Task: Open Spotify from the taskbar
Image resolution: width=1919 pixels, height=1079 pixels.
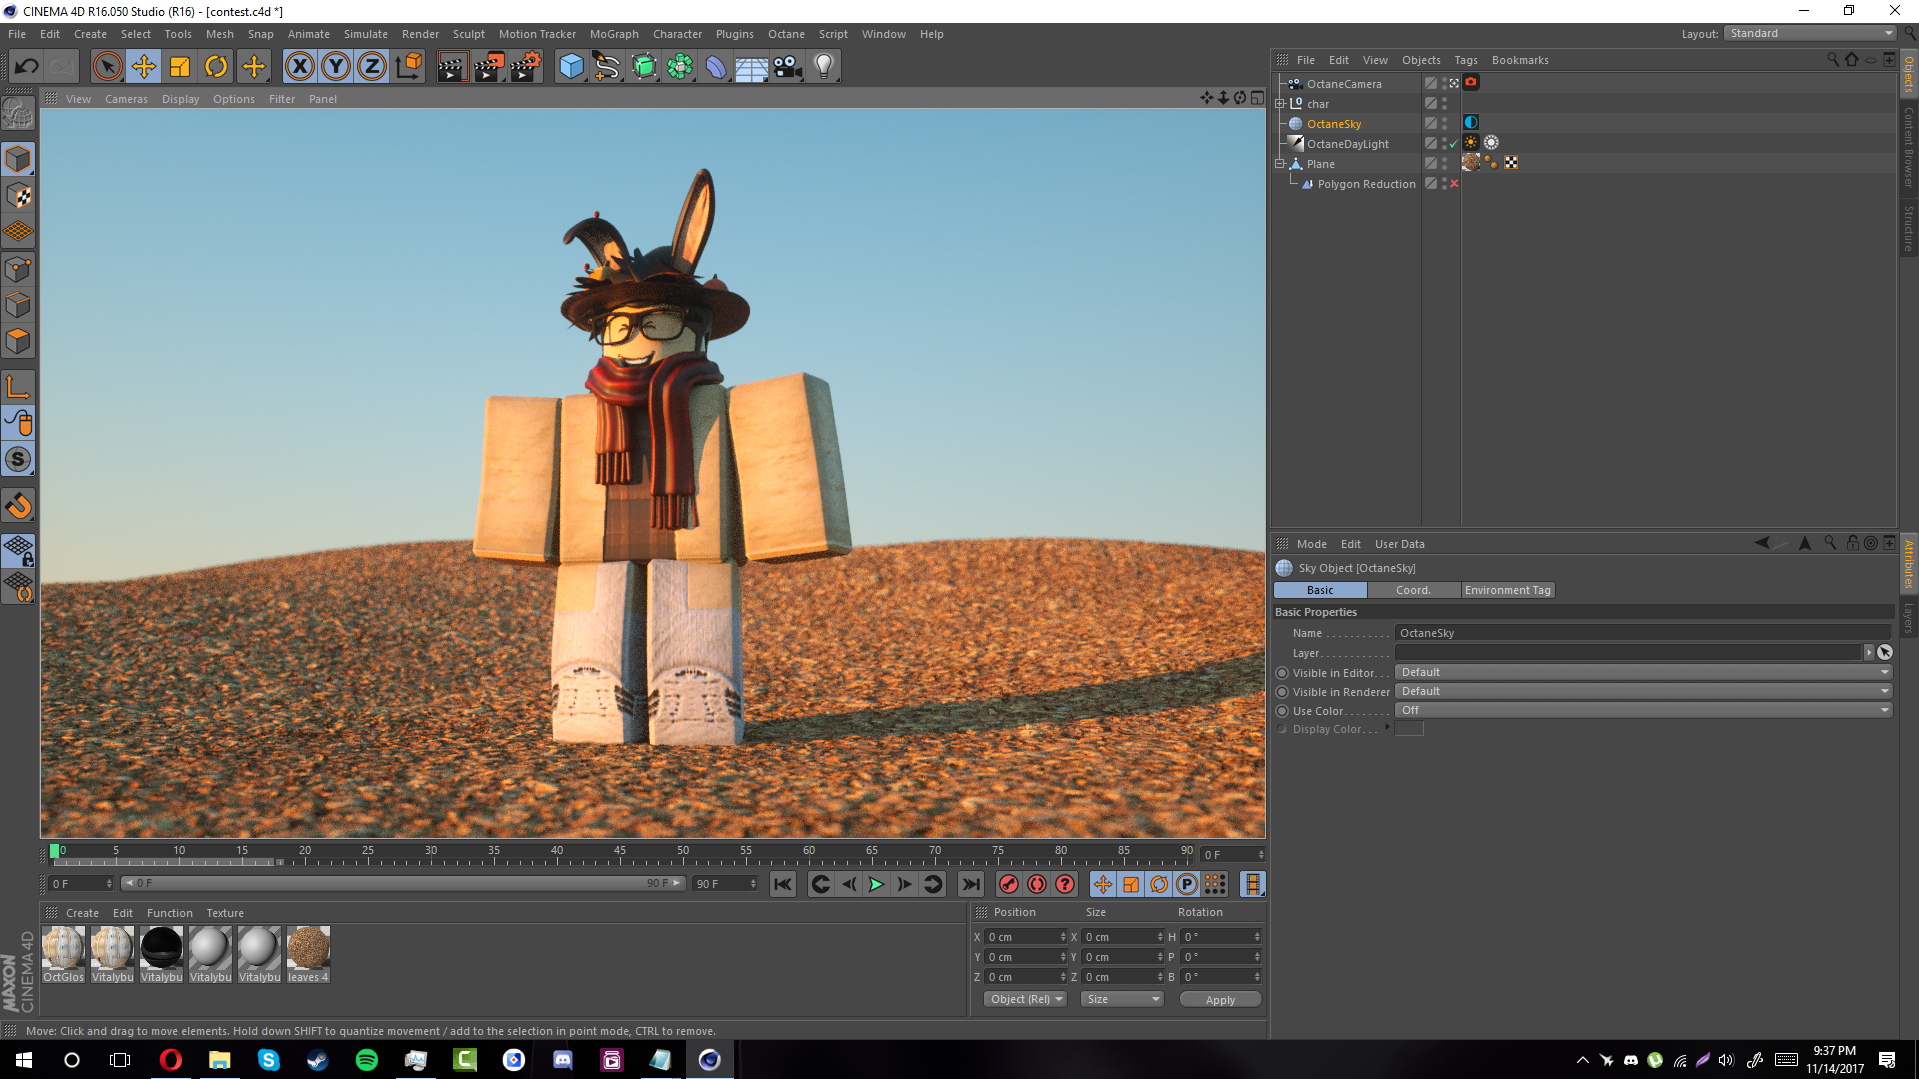Action: click(x=367, y=1060)
